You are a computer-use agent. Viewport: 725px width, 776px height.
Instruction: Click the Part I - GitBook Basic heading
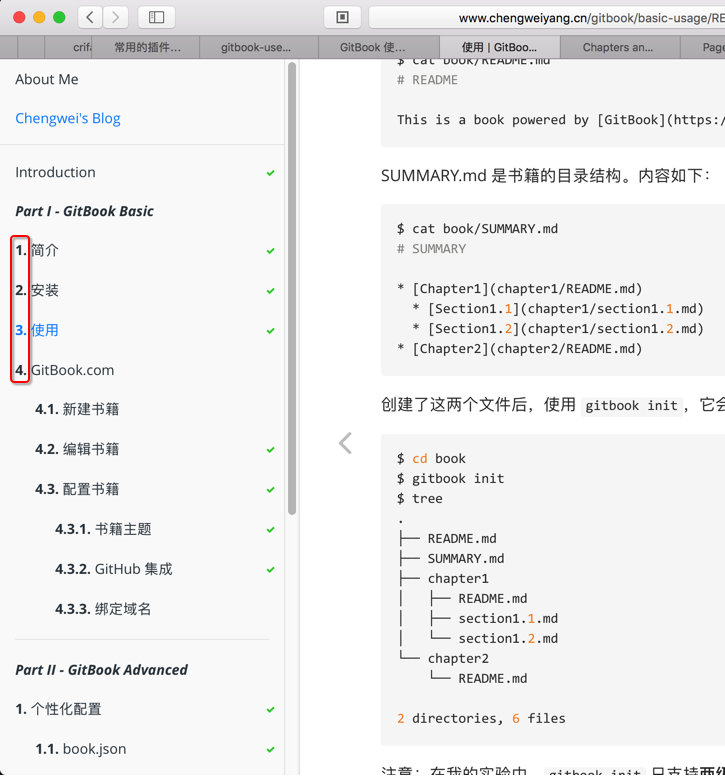coord(84,211)
